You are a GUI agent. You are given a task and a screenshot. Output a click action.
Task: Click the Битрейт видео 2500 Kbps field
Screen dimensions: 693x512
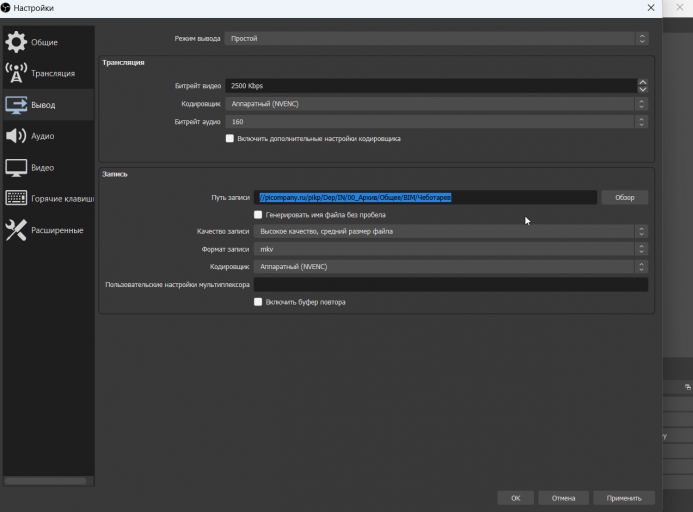point(431,86)
